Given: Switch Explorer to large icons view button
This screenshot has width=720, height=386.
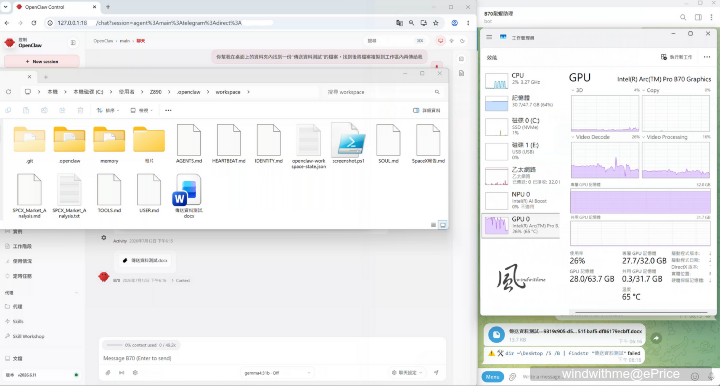Looking at the screenshot, I should coord(443,225).
